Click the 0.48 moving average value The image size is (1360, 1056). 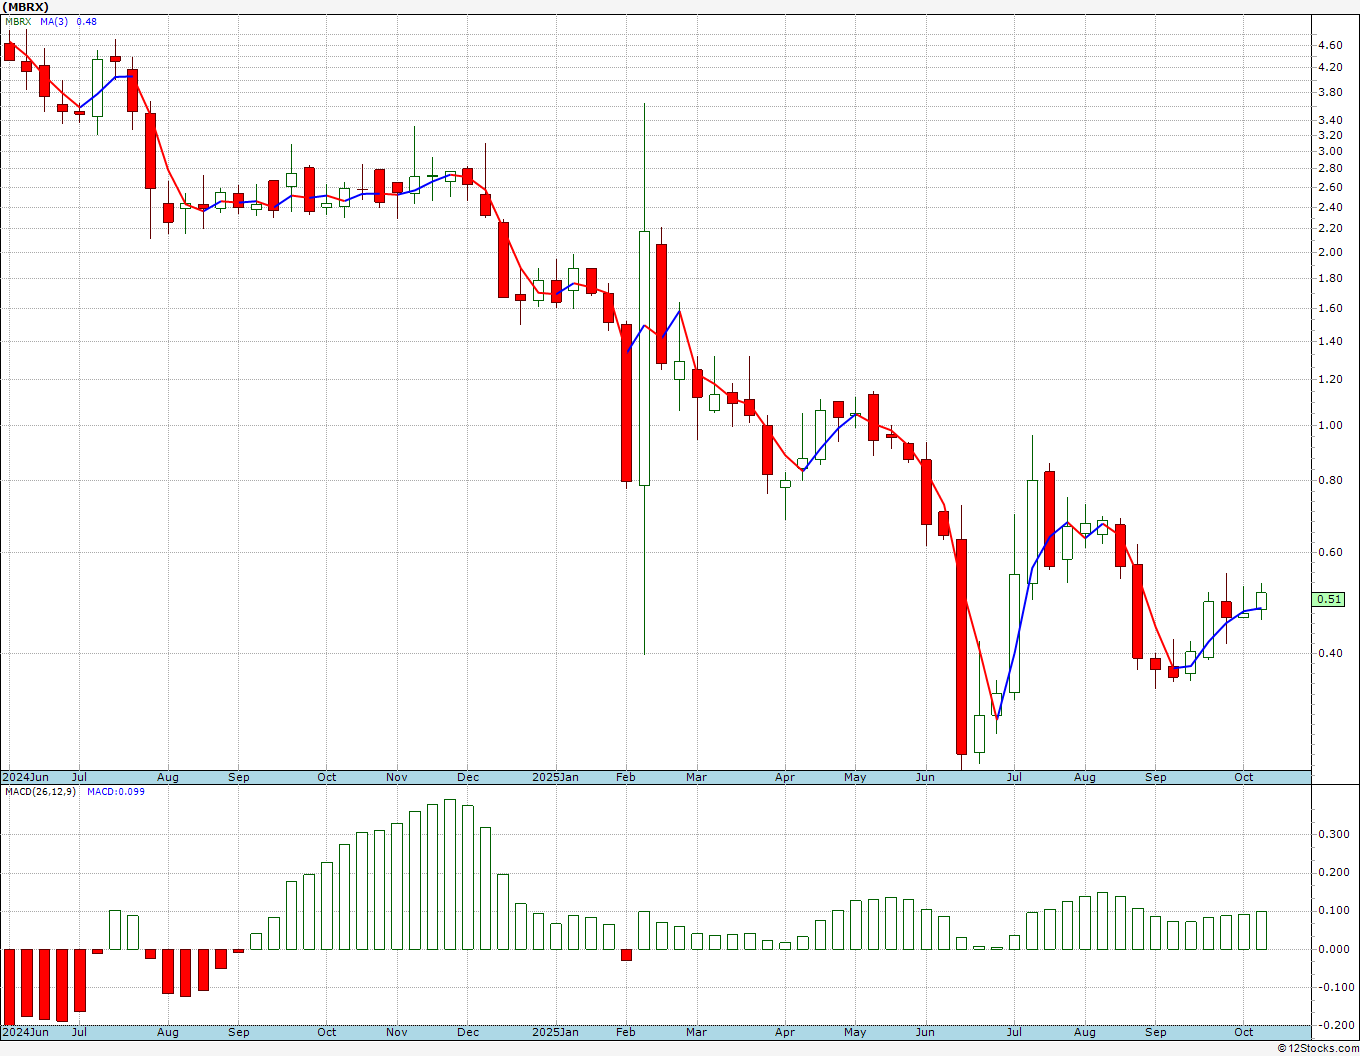tap(87, 21)
